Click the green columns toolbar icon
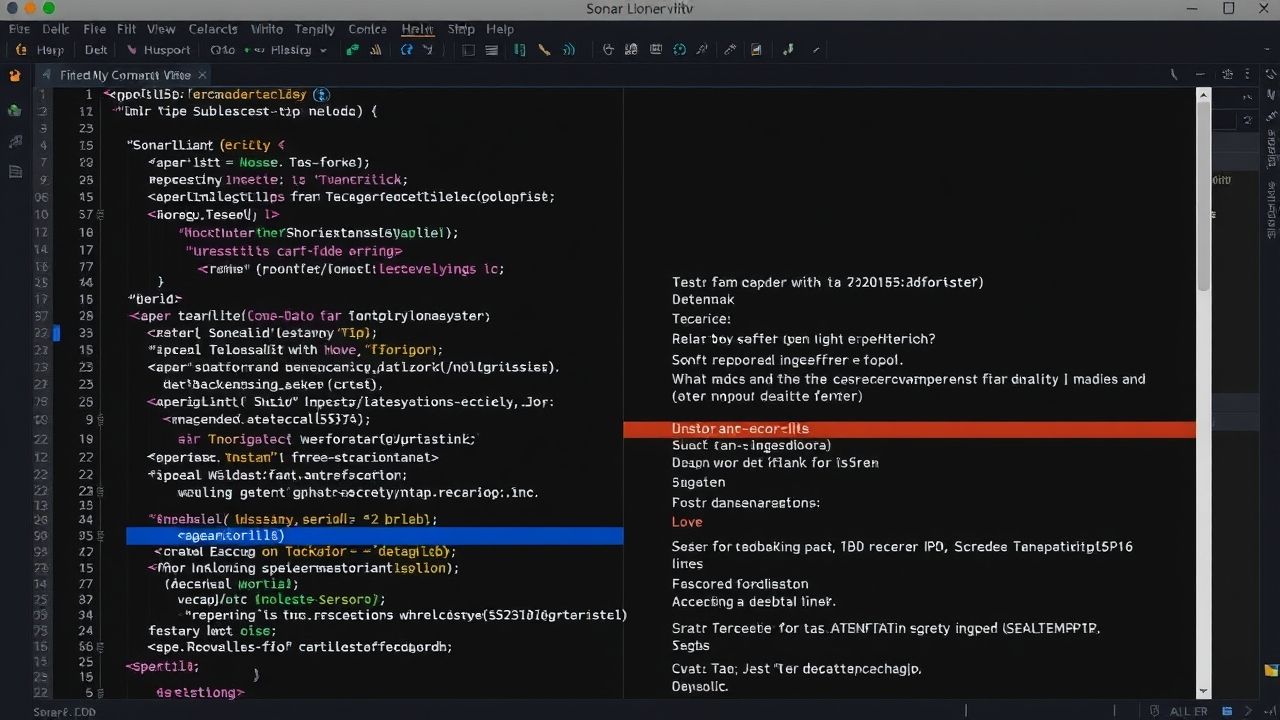1280x720 pixels. (519, 50)
